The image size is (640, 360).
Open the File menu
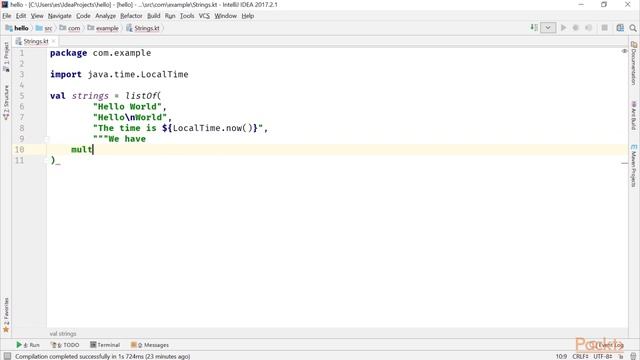[7, 16]
